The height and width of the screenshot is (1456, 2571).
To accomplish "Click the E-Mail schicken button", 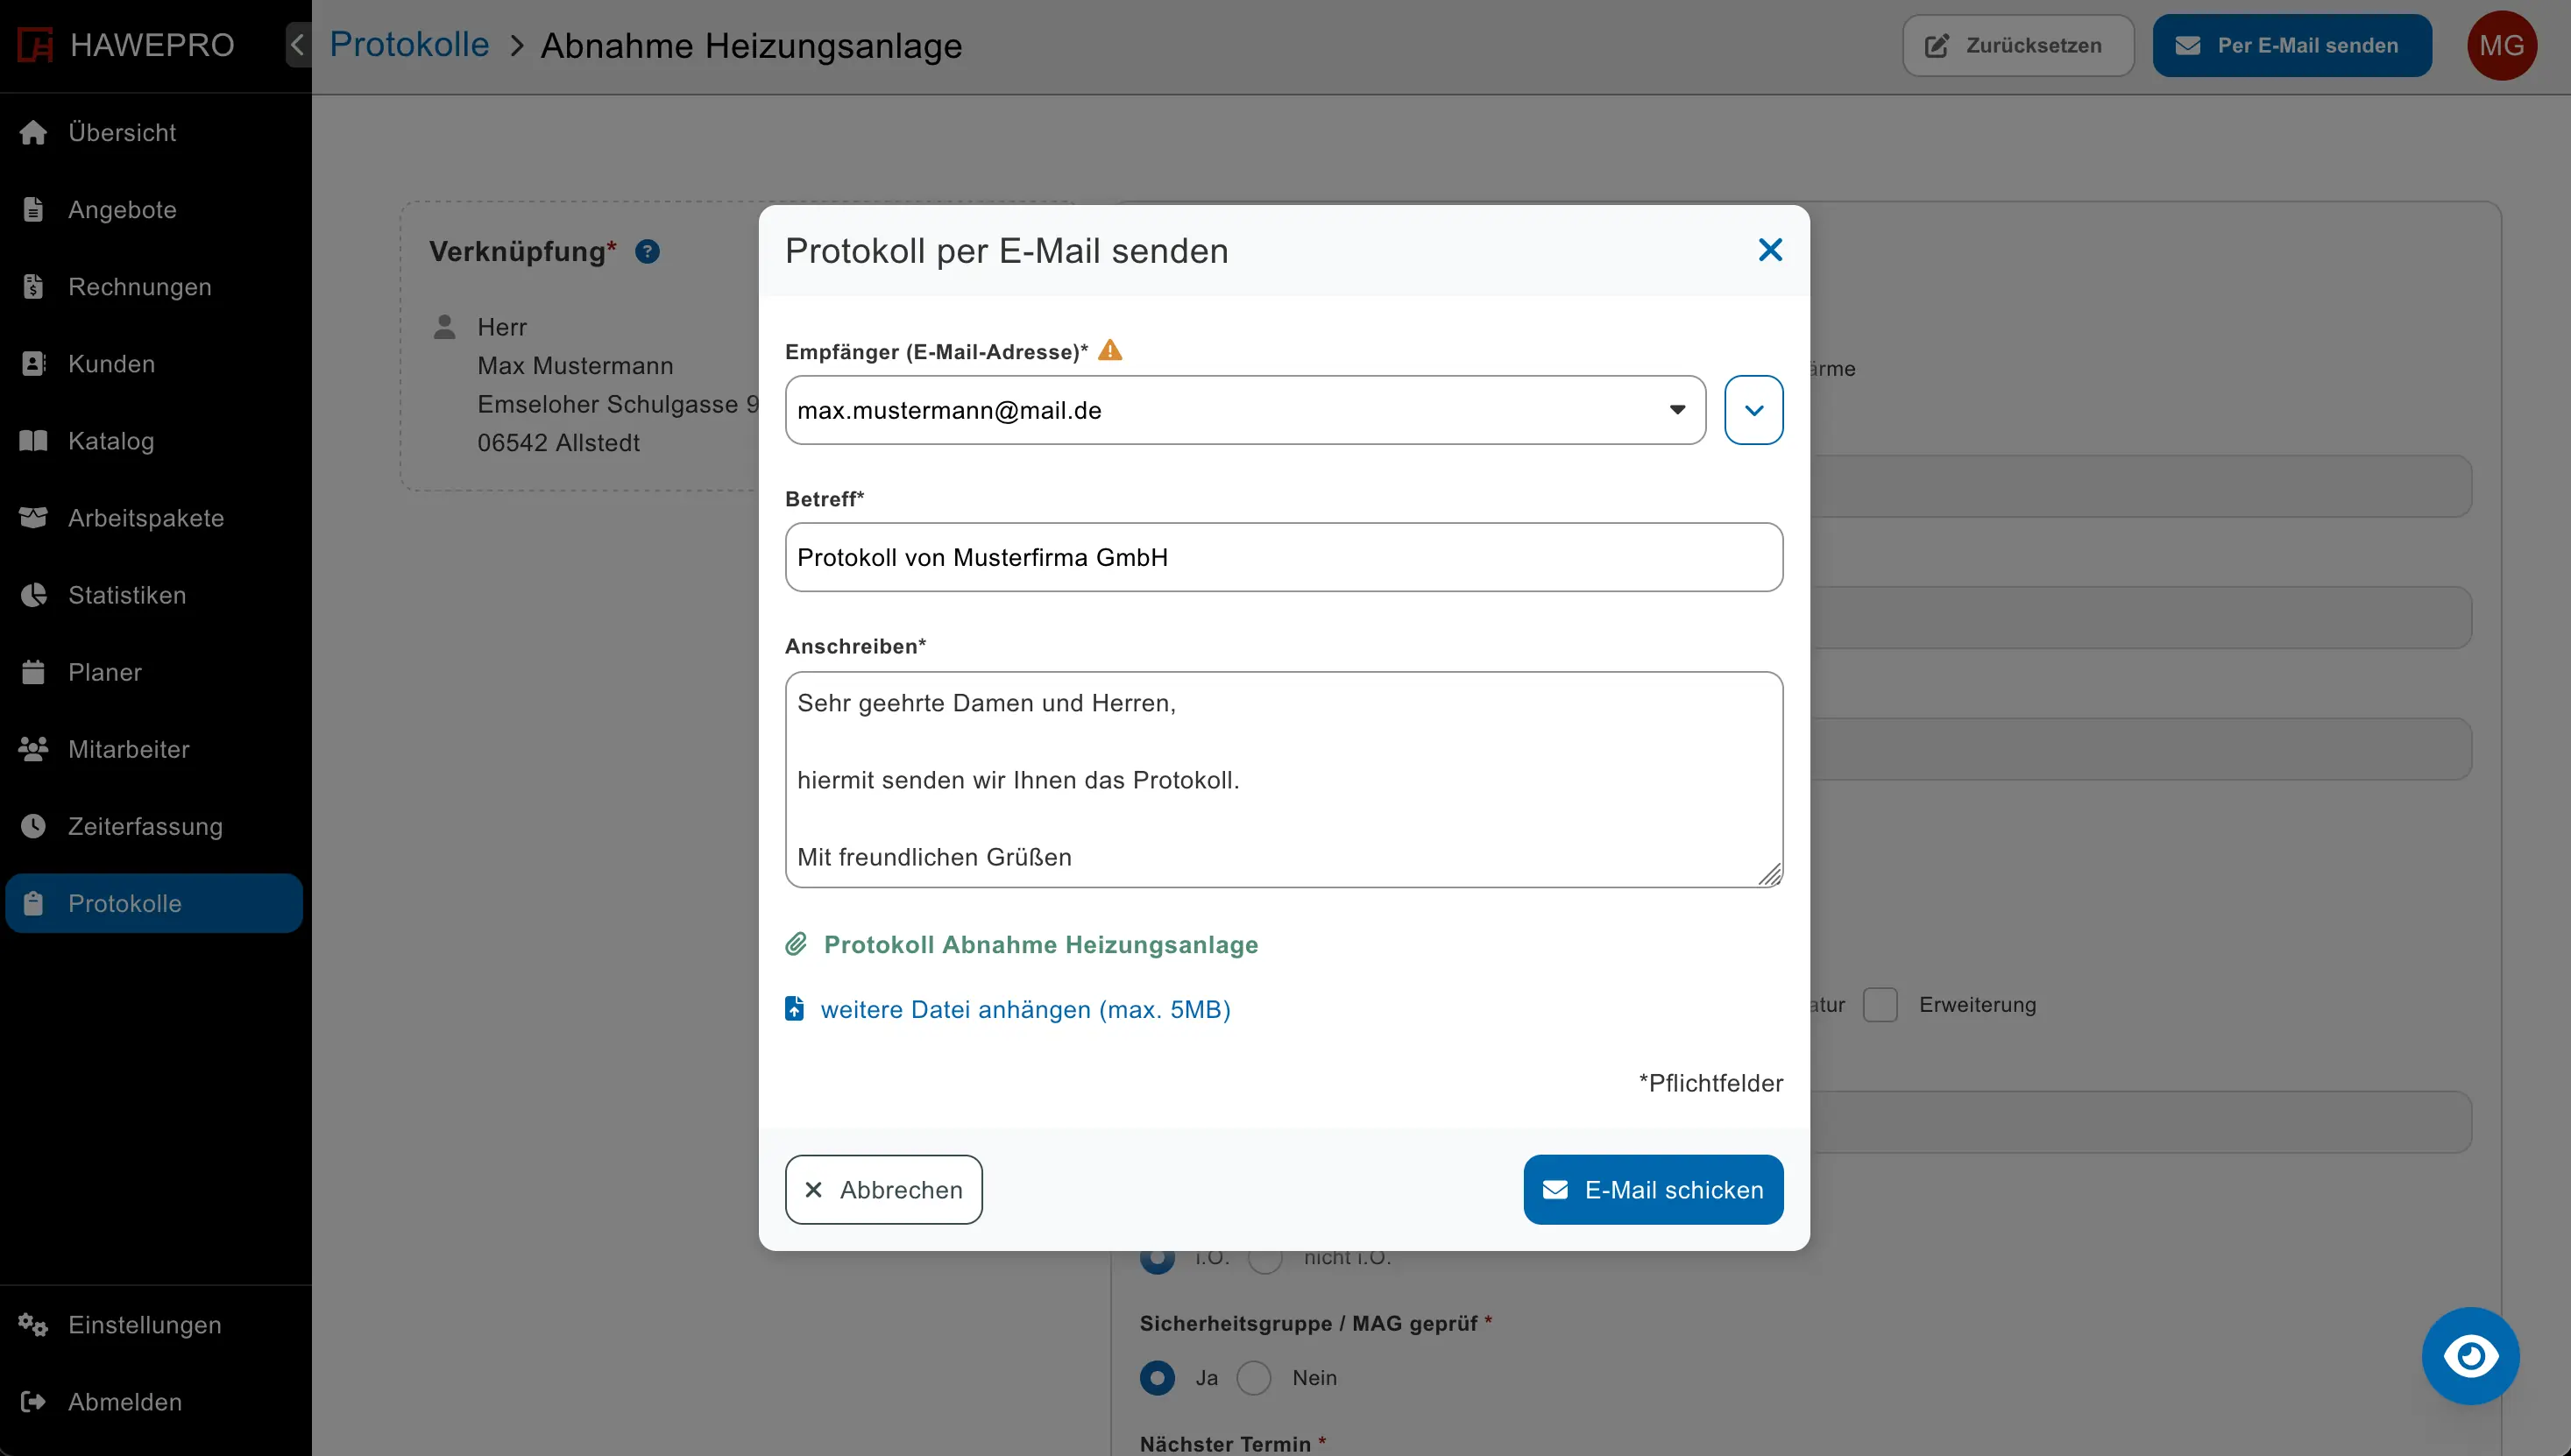I will (1652, 1189).
